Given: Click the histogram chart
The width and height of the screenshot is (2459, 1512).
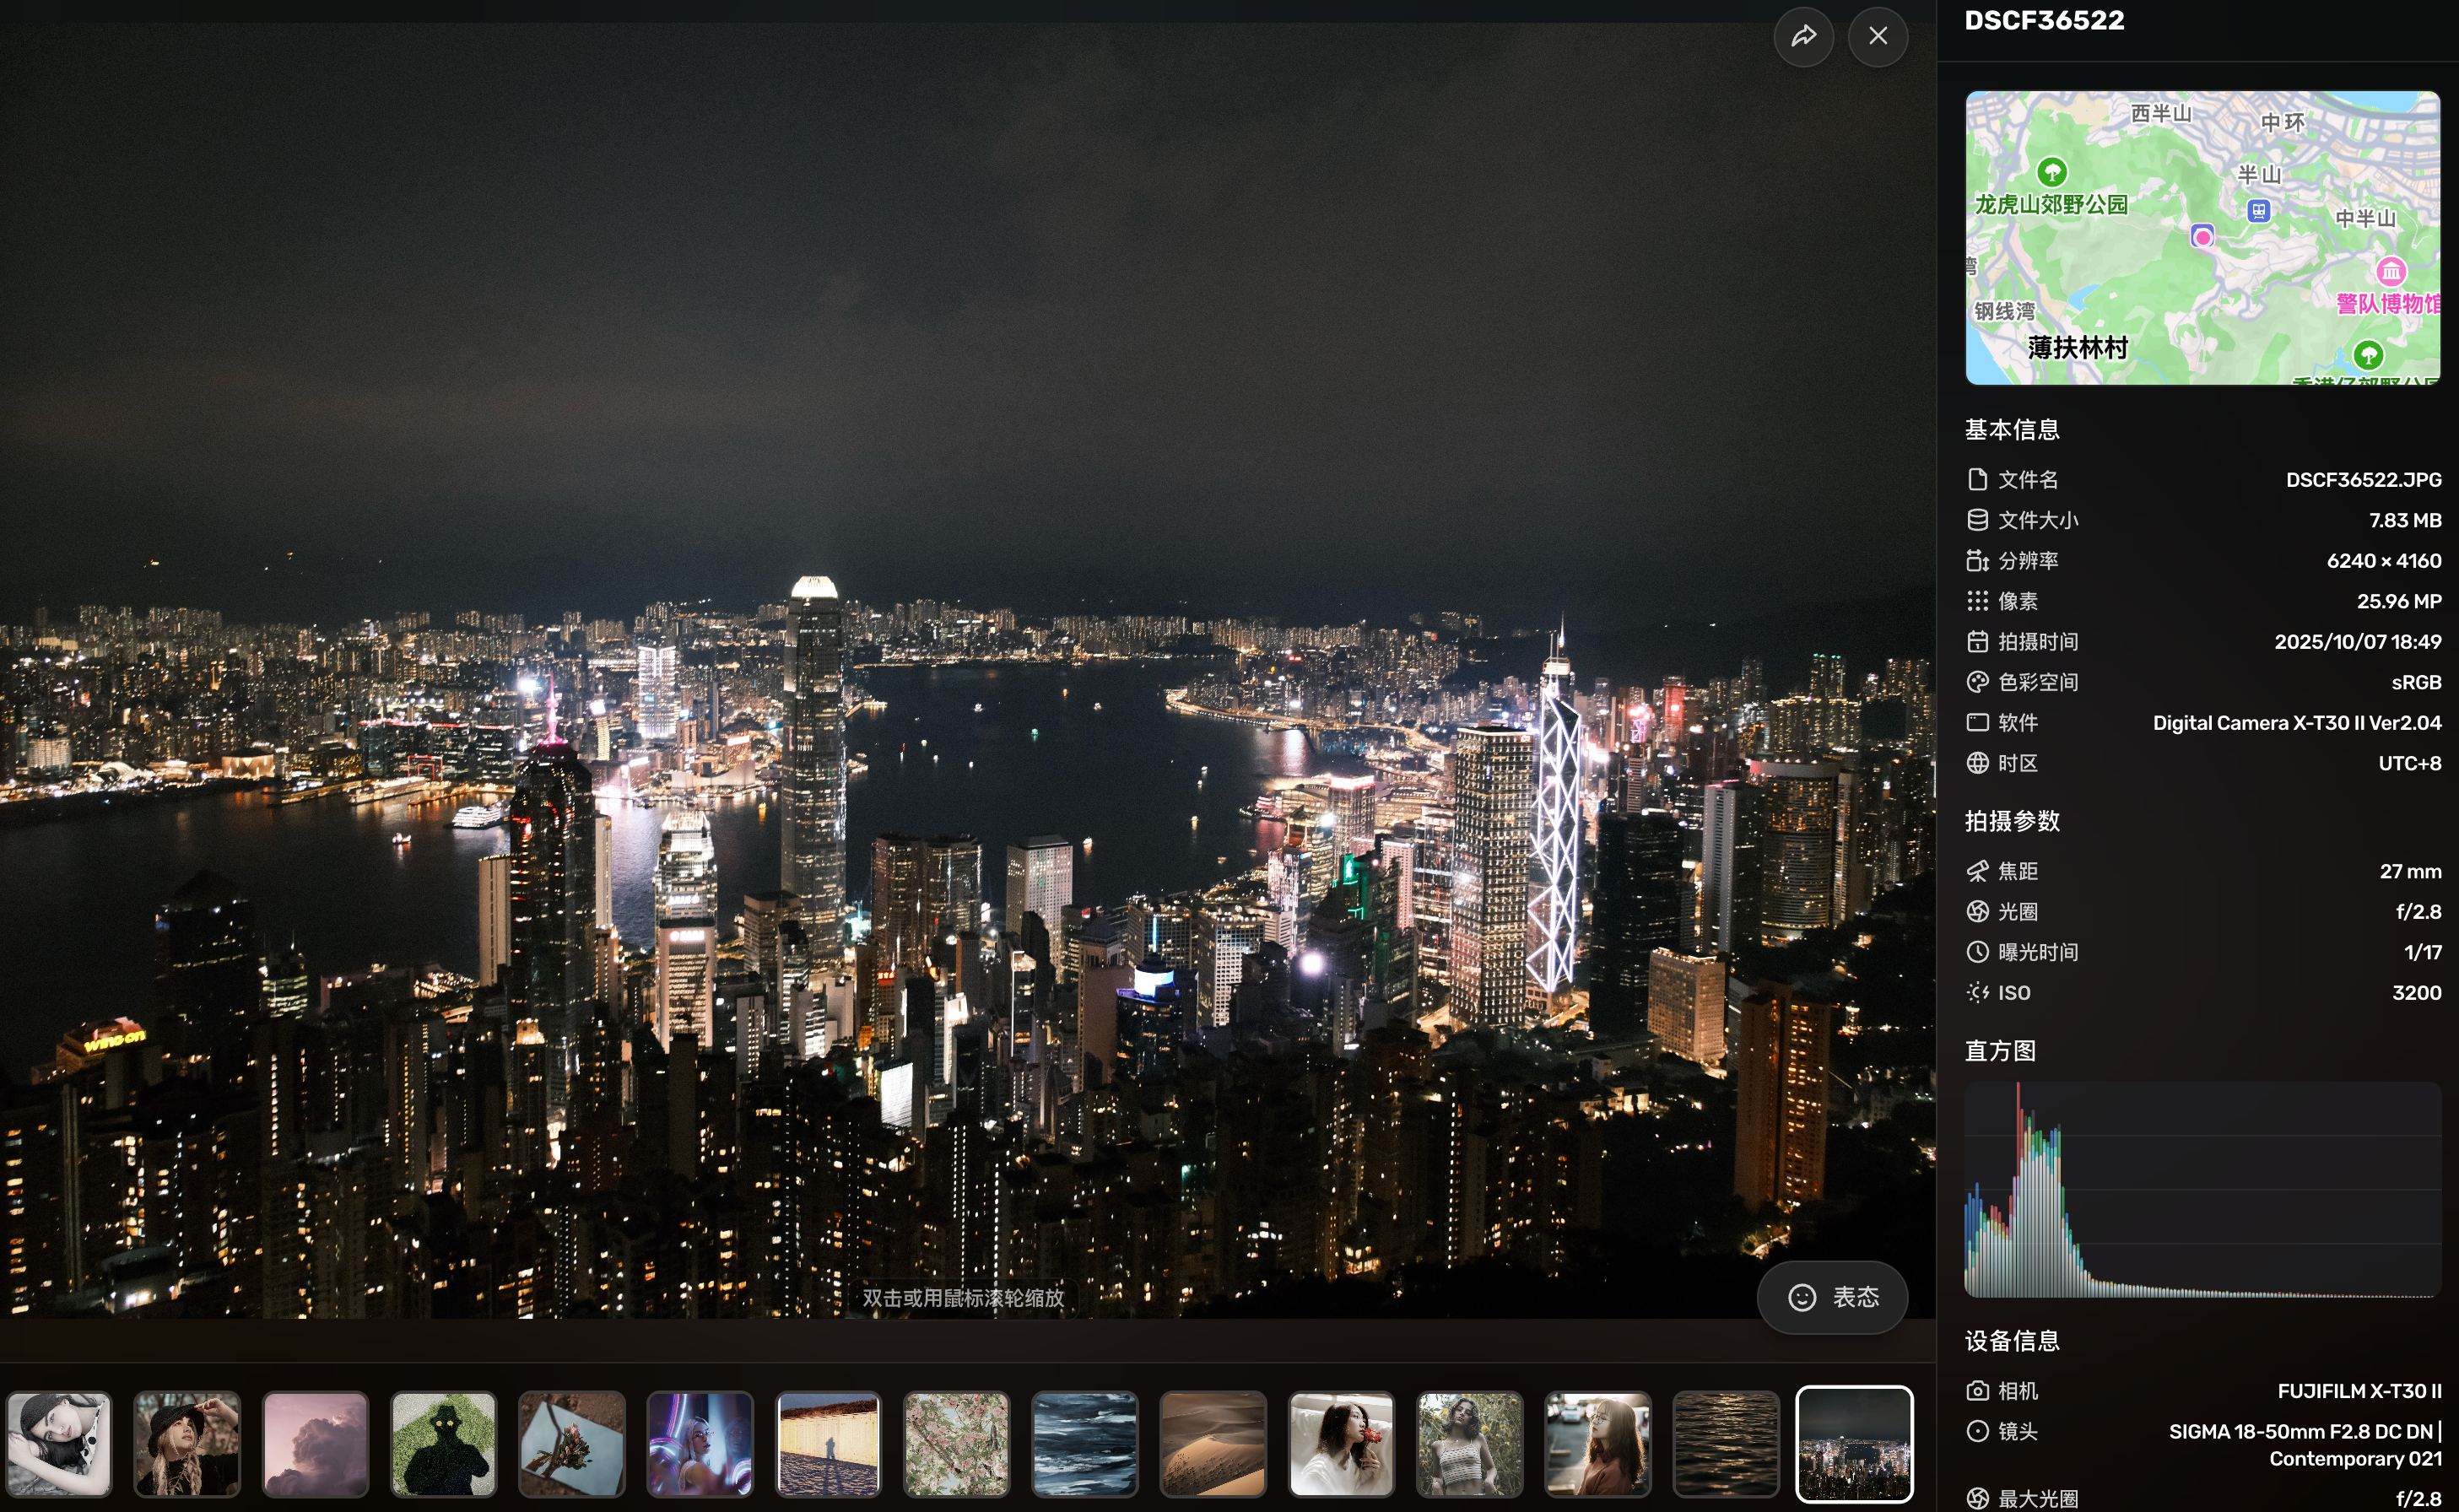Looking at the screenshot, I should tap(2202, 1189).
